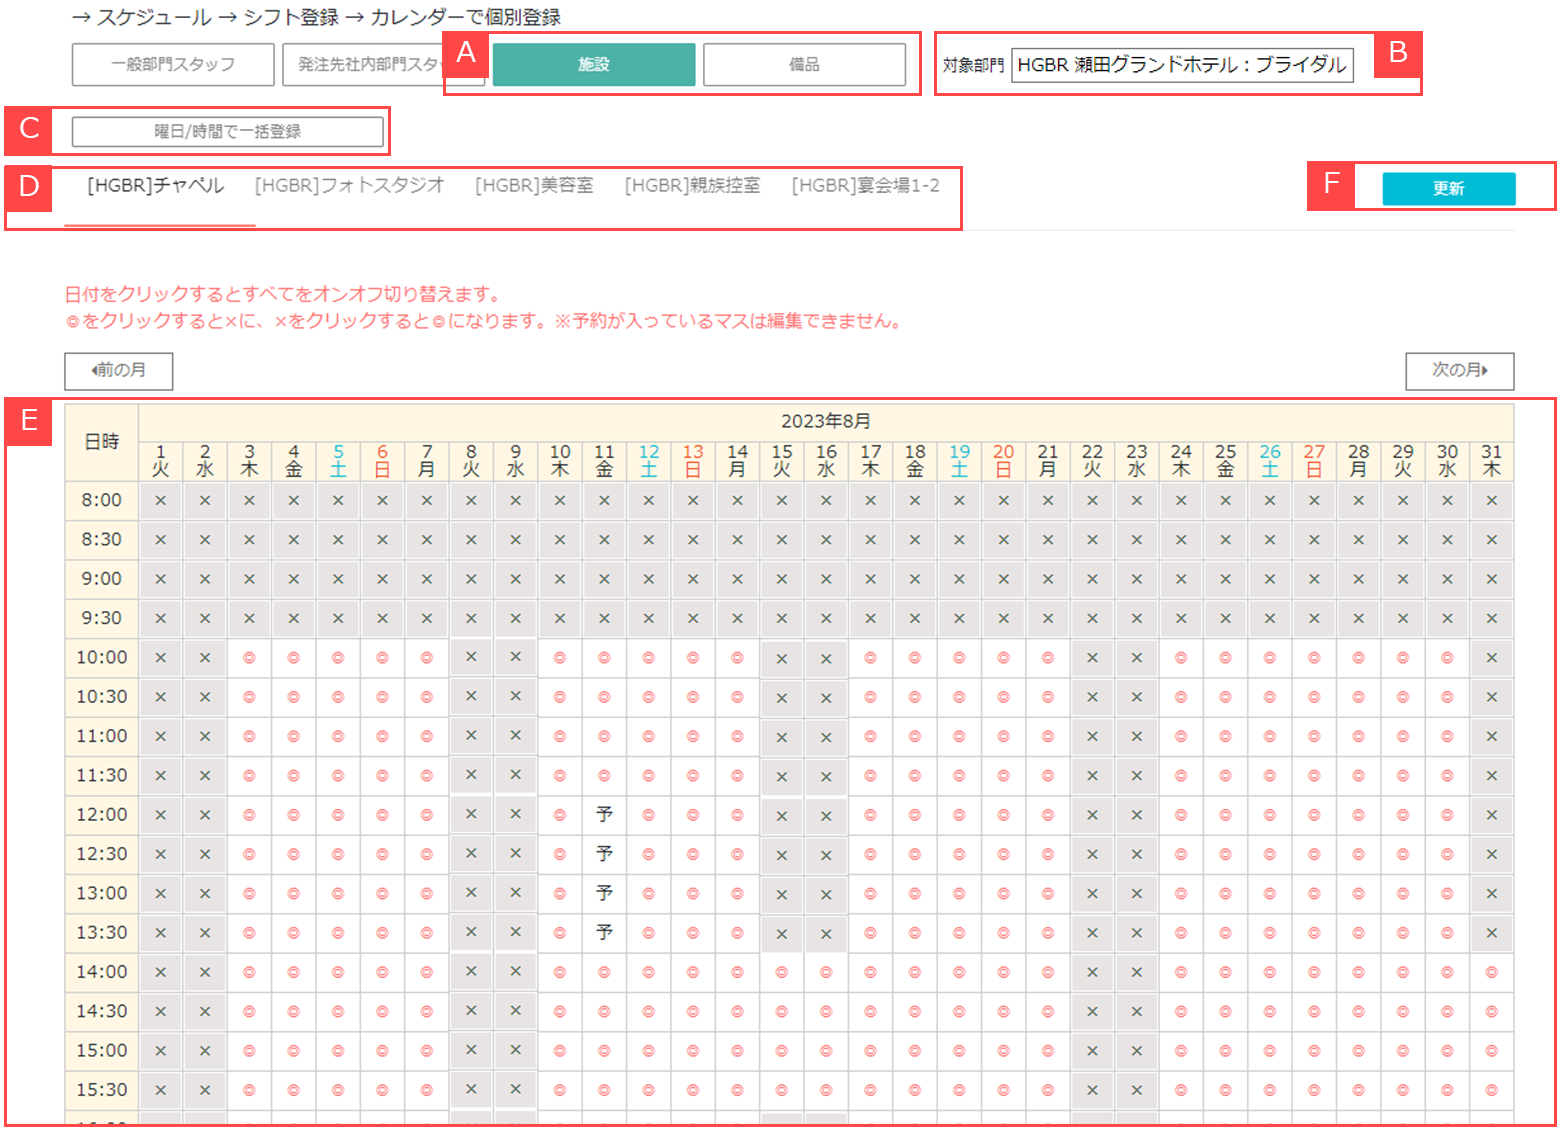Toggle the ◎ cell at 10:00 on August 3
1557x1127 pixels.
click(x=249, y=657)
